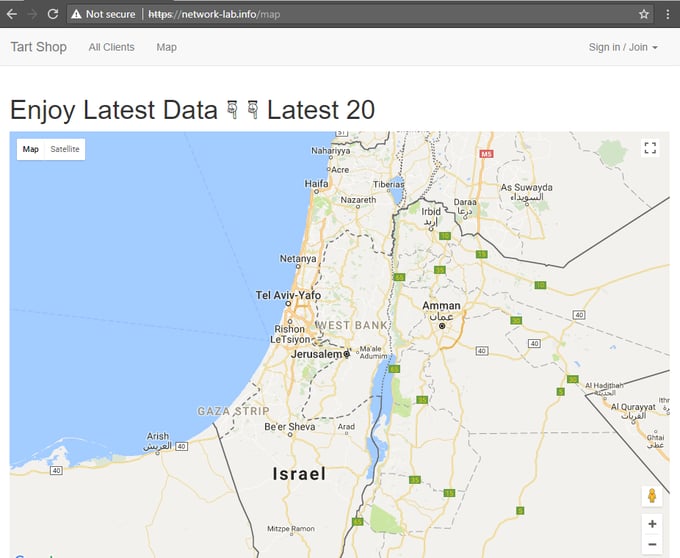
Task: Switch to Satellite view type
Action: (65, 149)
